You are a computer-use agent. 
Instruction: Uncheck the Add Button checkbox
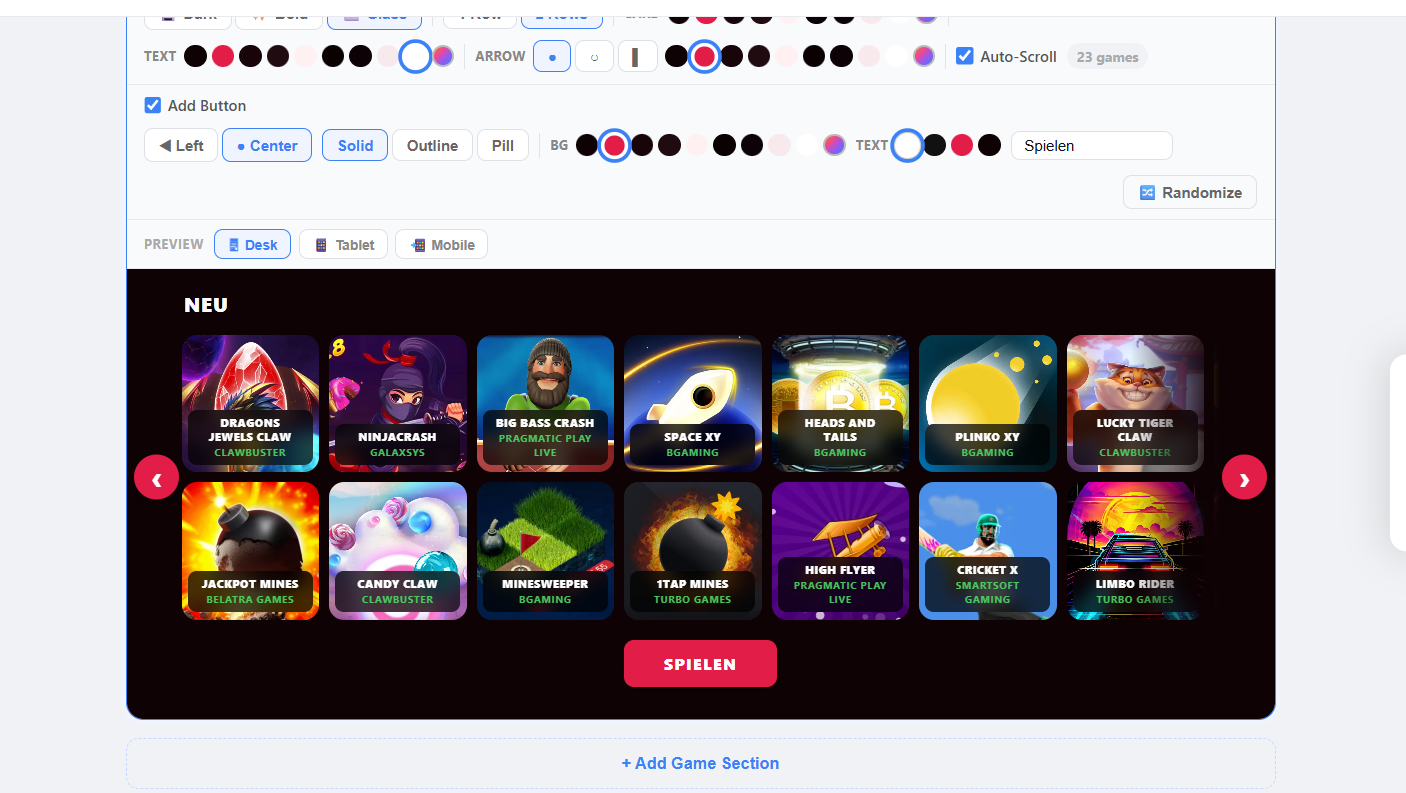(153, 105)
